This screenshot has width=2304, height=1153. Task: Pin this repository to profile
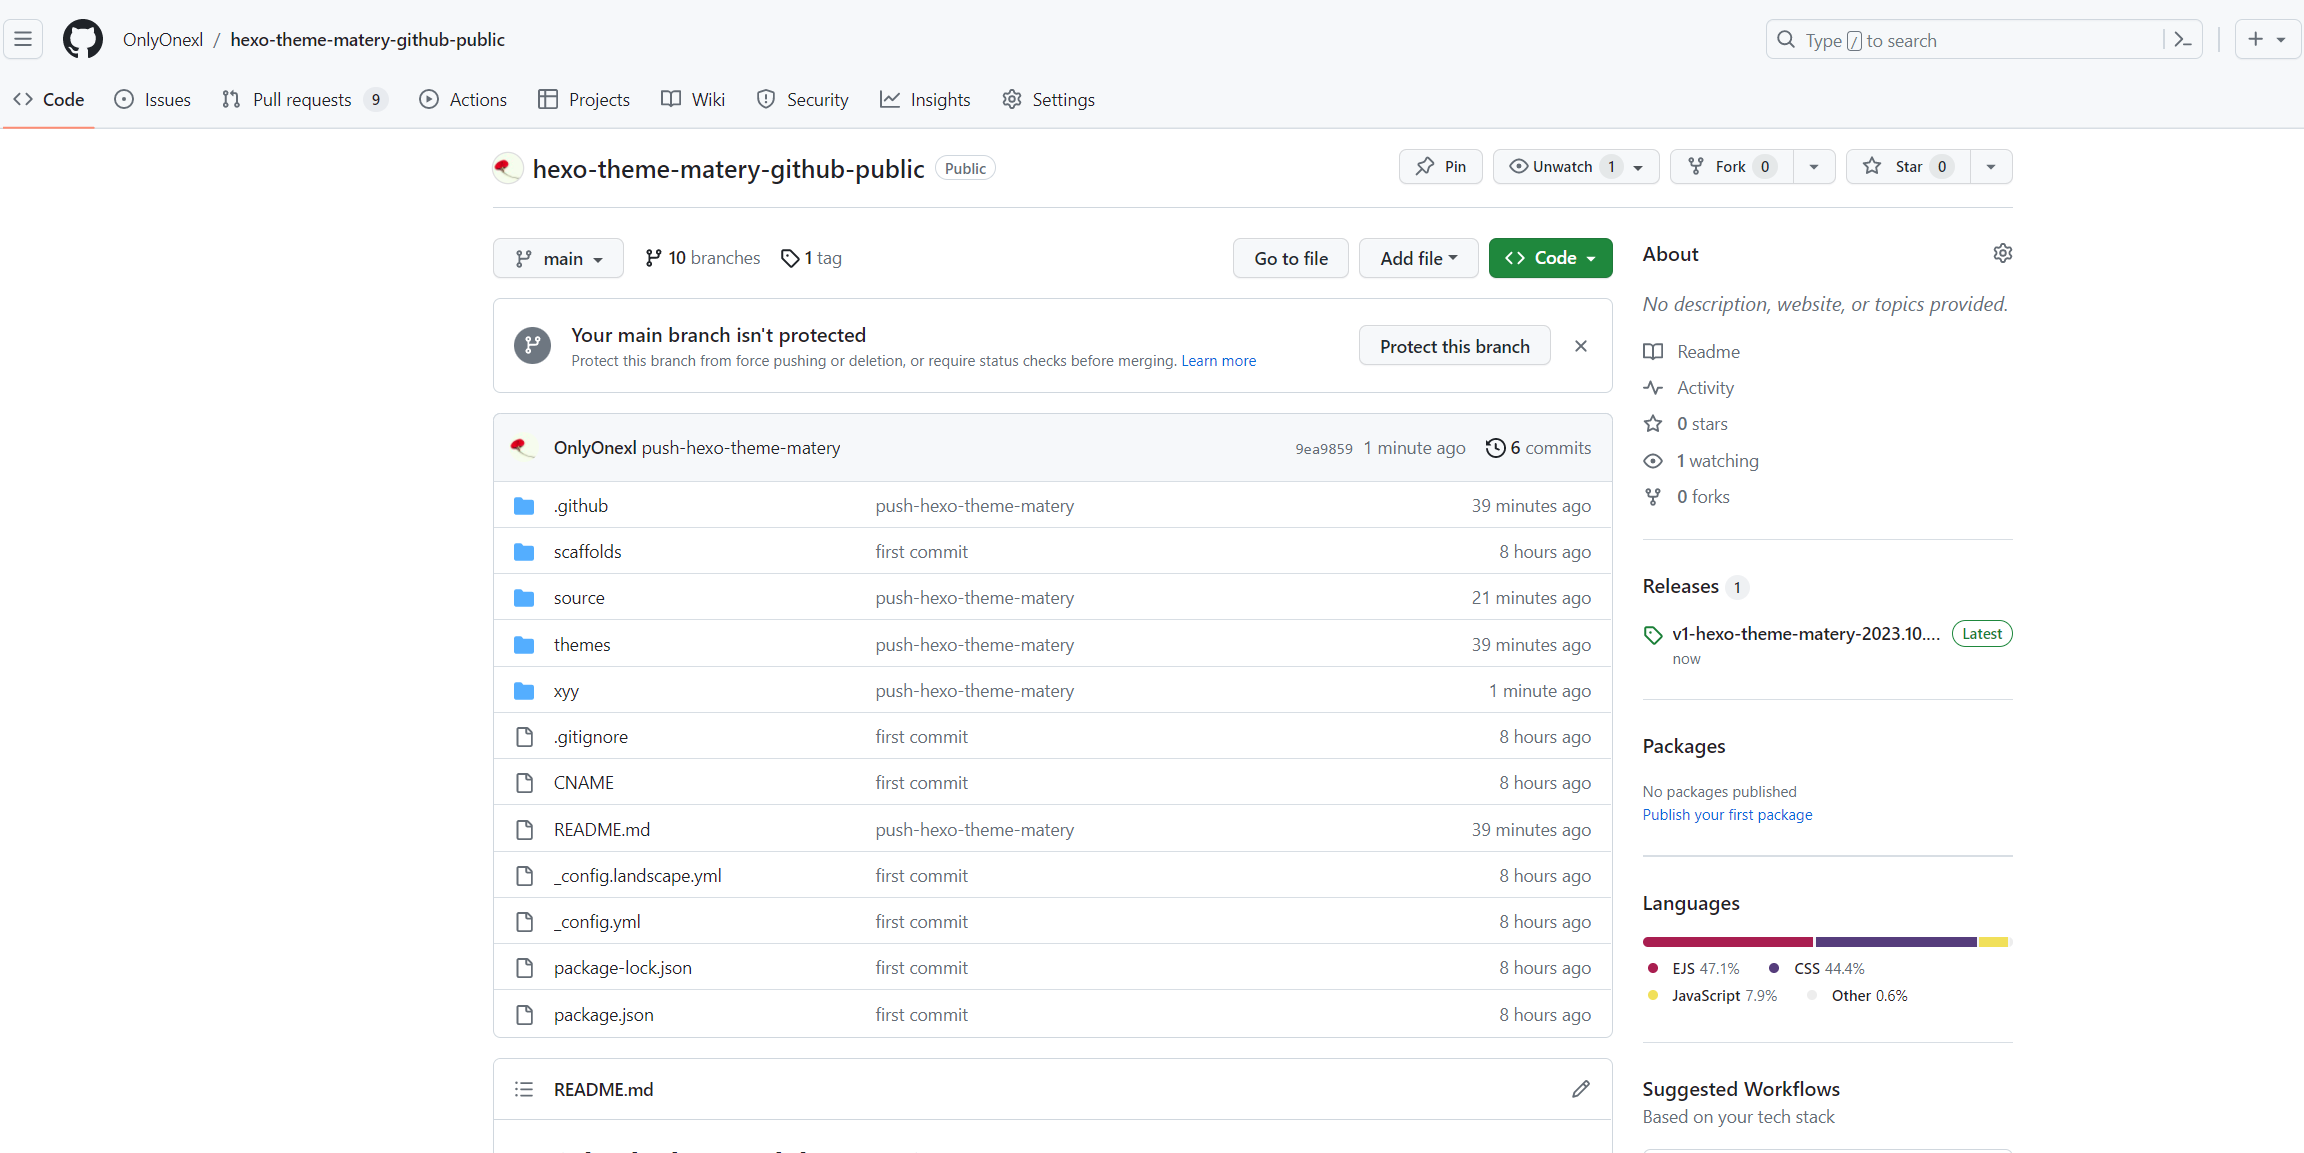pyautogui.click(x=1441, y=167)
